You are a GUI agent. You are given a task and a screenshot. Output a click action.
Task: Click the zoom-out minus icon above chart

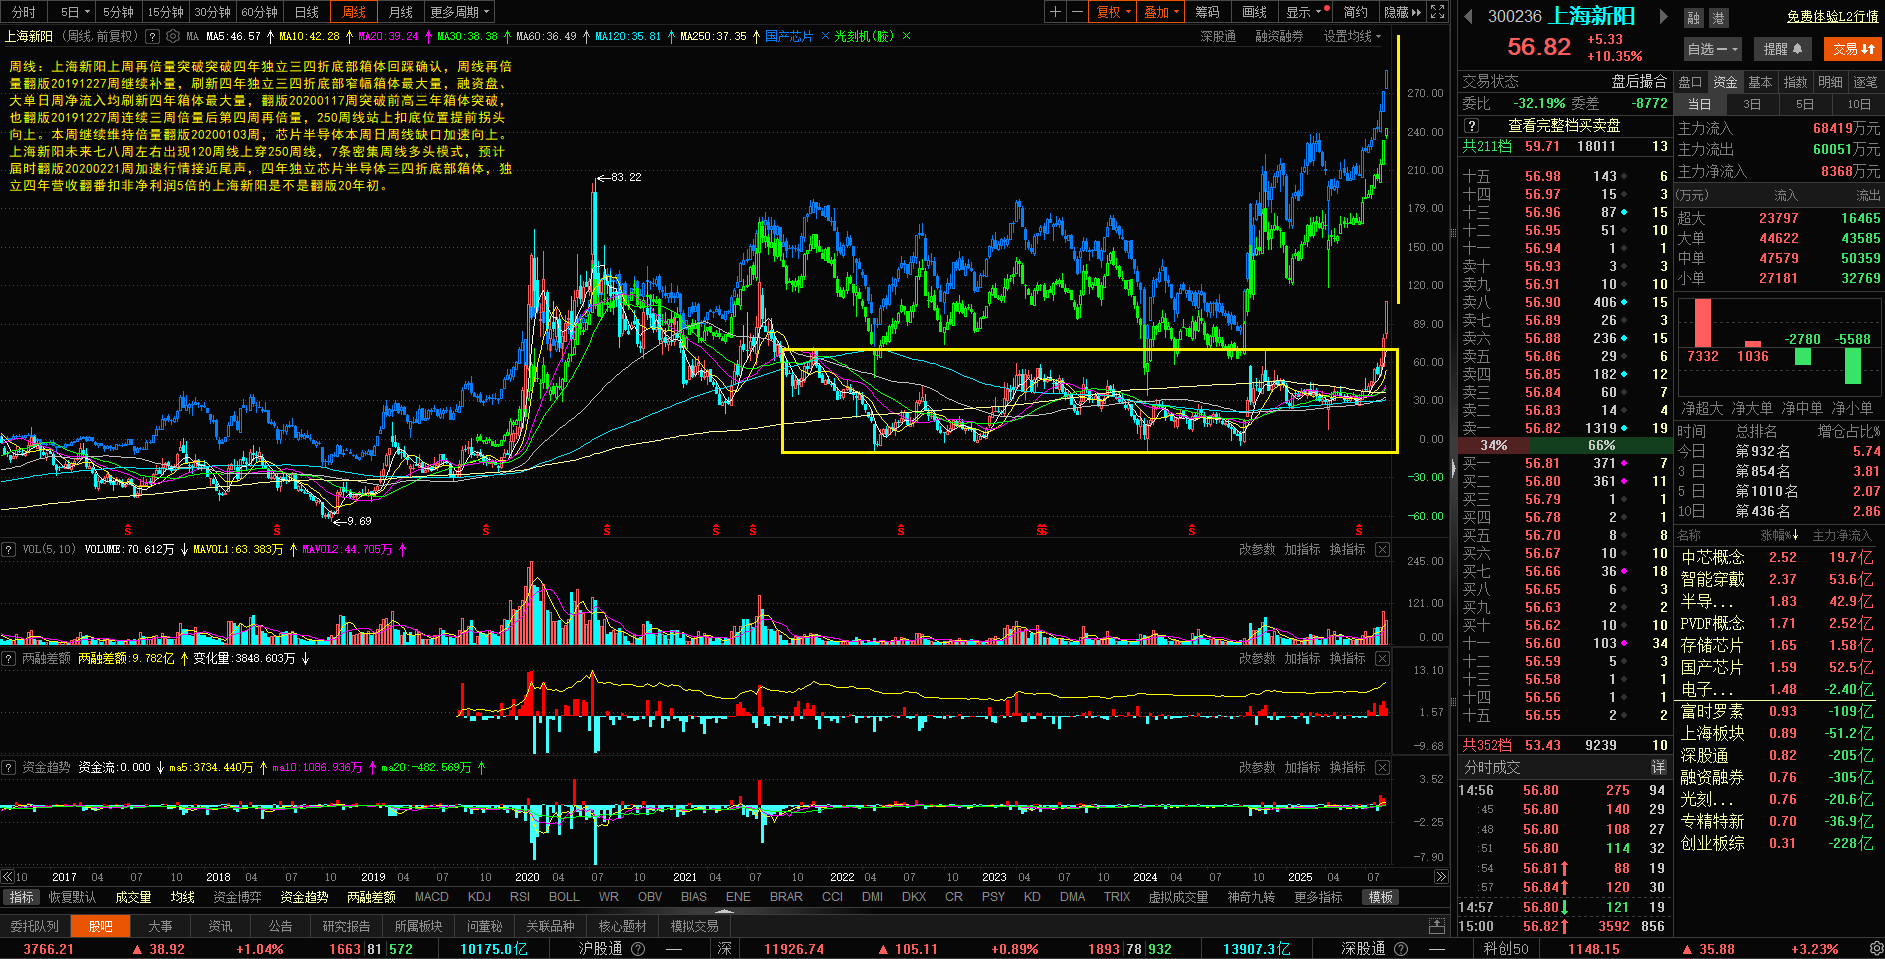pos(1077,12)
